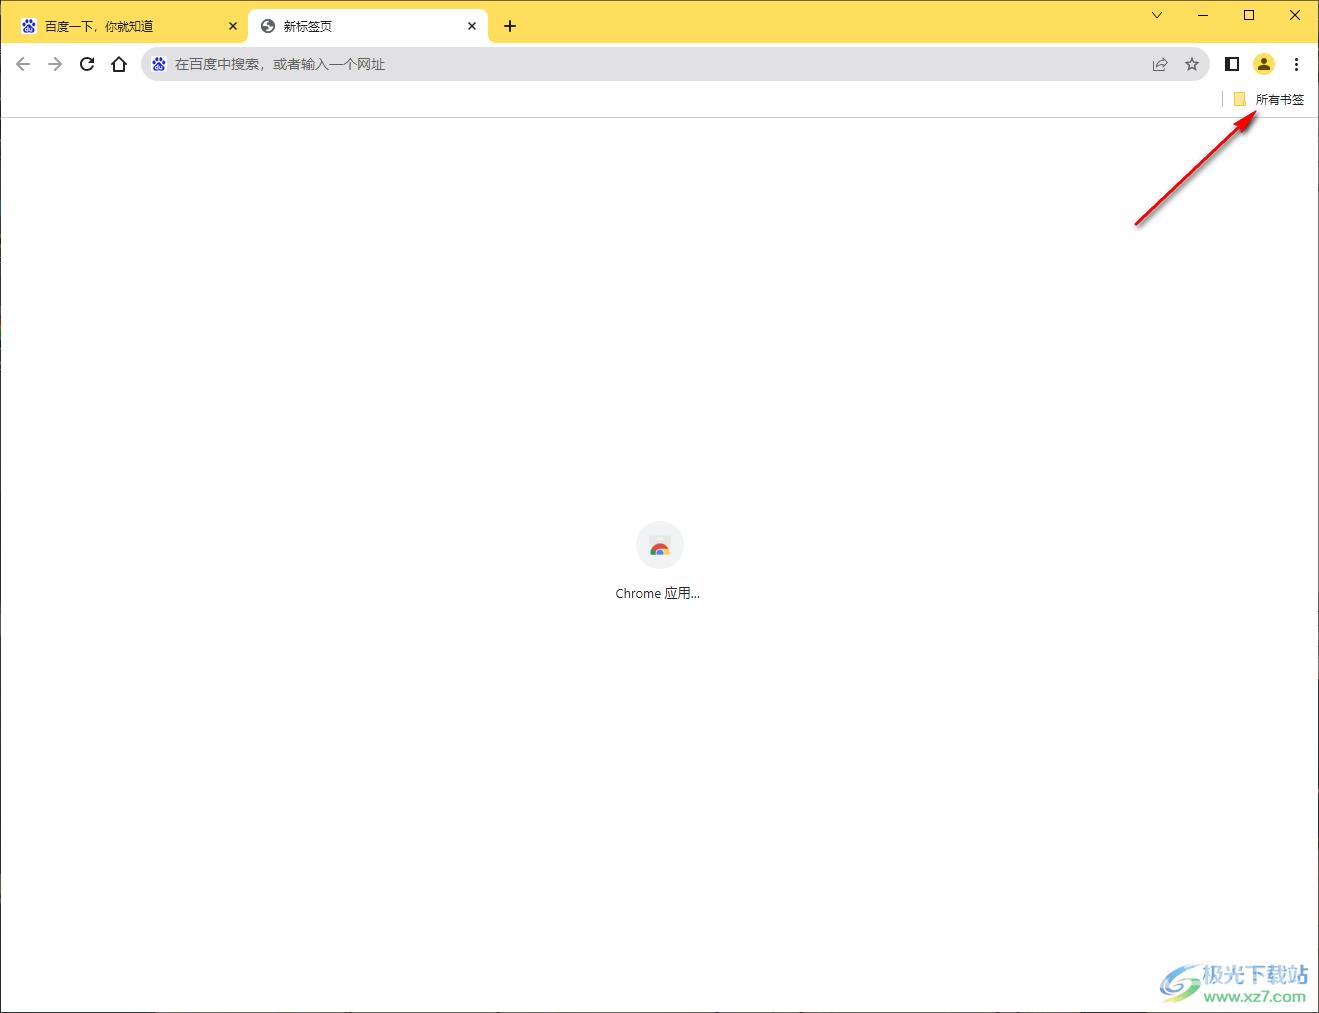1319x1013 pixels.
Task: Close the 新标签页 tab
Action: click(472, 26)
